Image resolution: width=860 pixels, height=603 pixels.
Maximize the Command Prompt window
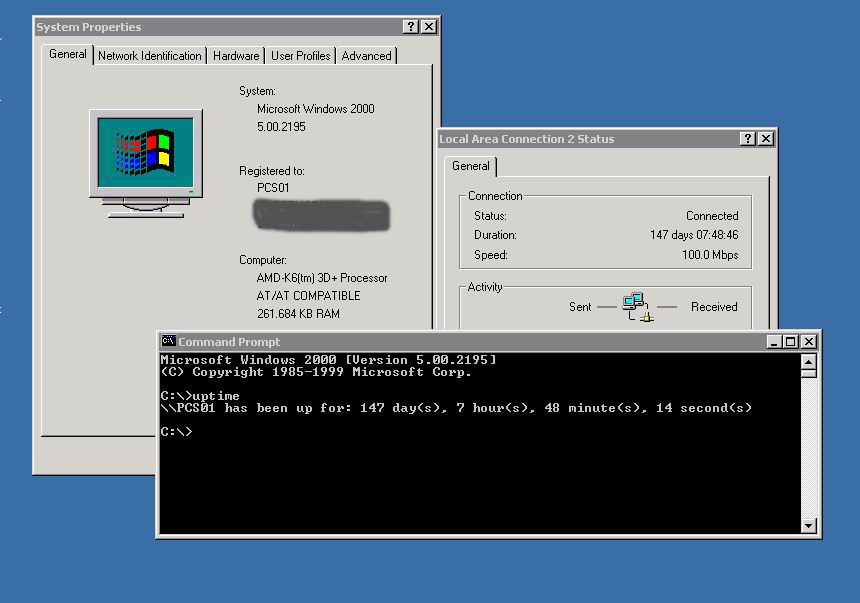(x=790, y=342)
